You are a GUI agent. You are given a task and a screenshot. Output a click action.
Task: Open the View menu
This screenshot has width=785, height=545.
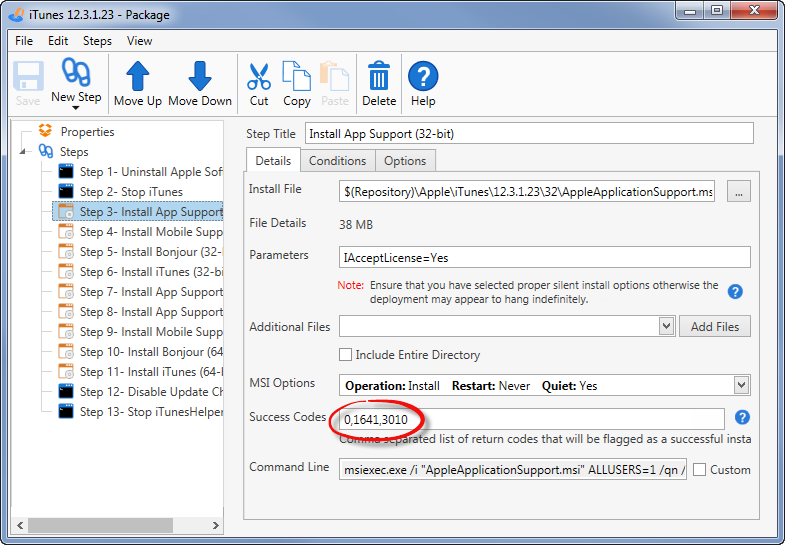[x=139, y=41]
